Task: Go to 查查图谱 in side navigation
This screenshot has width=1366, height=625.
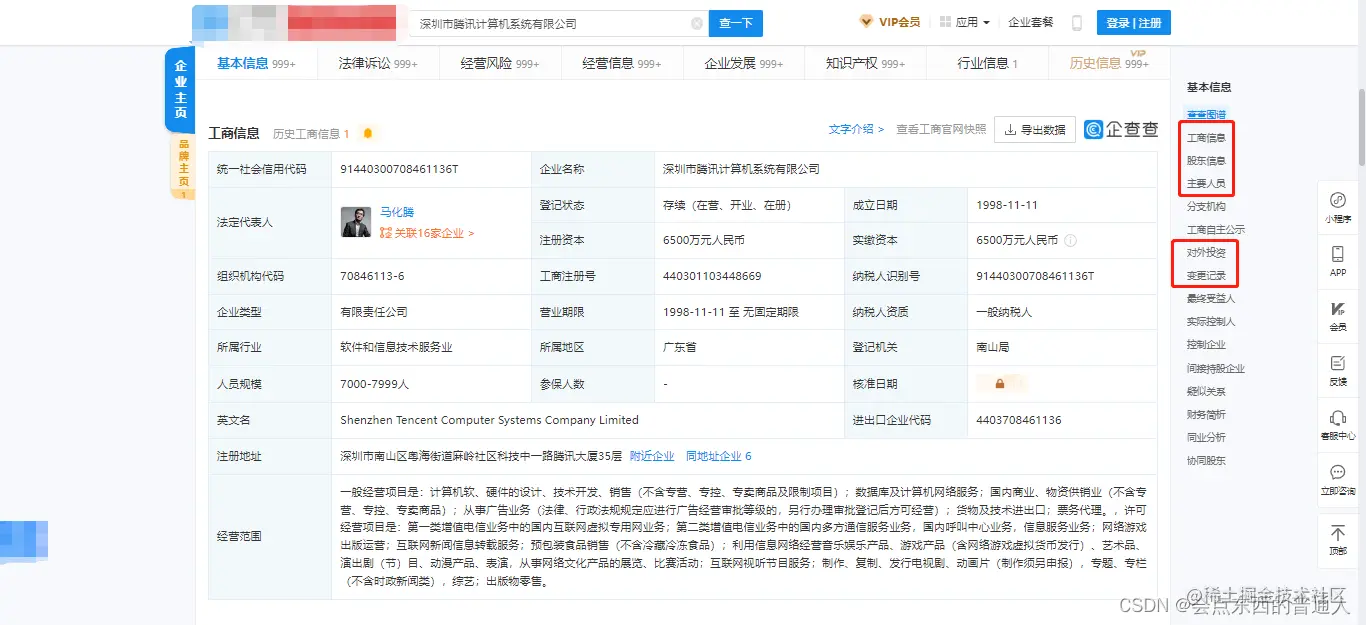Action: click(1206, 115)
